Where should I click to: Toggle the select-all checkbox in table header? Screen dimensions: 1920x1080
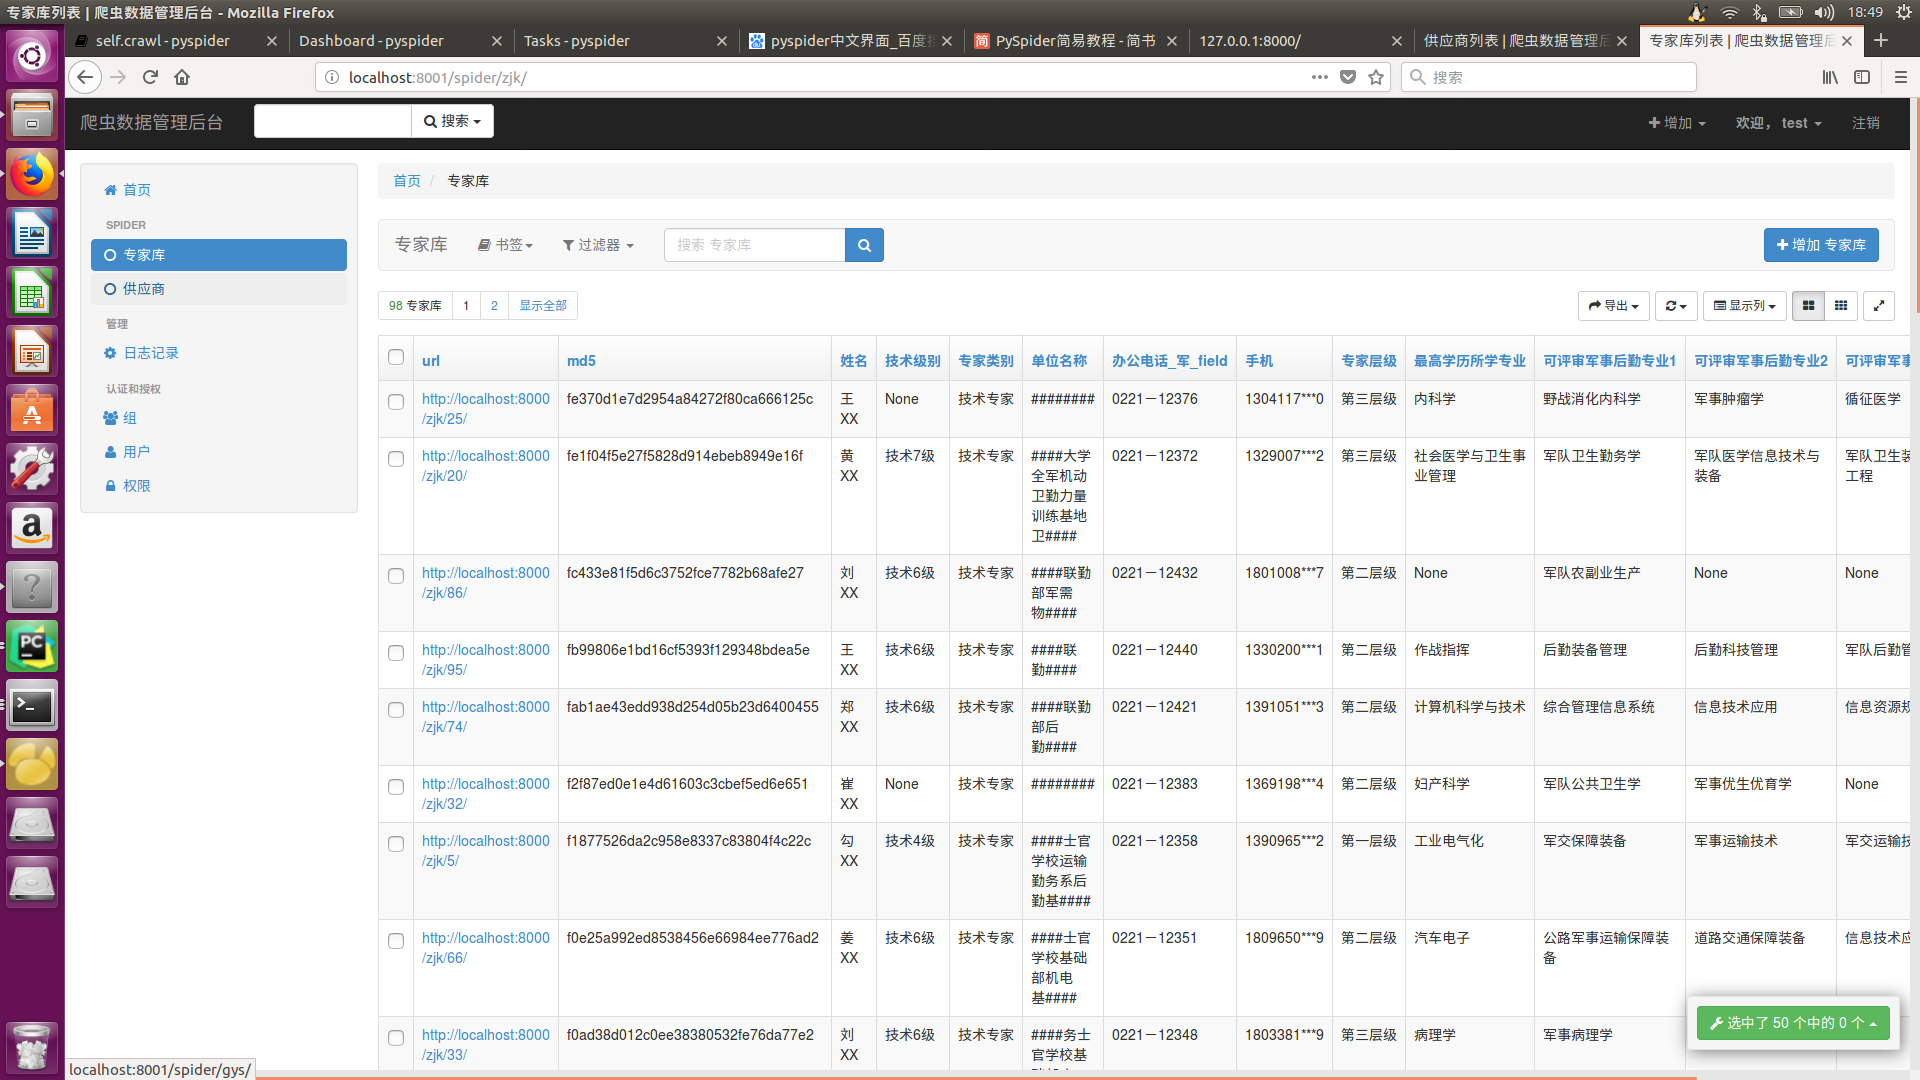396,357
